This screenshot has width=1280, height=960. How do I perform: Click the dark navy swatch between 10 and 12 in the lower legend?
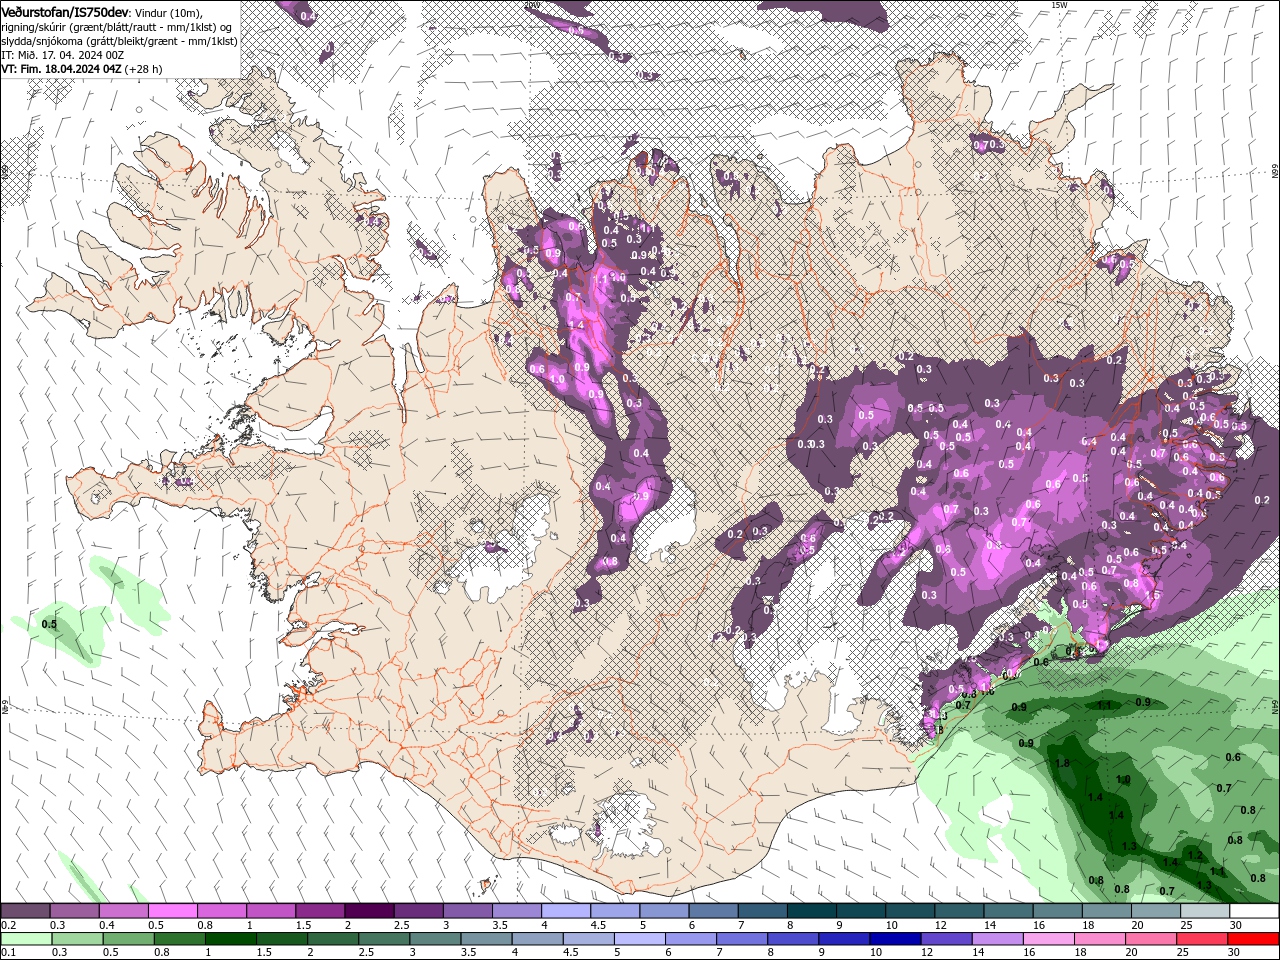(895, 938)
